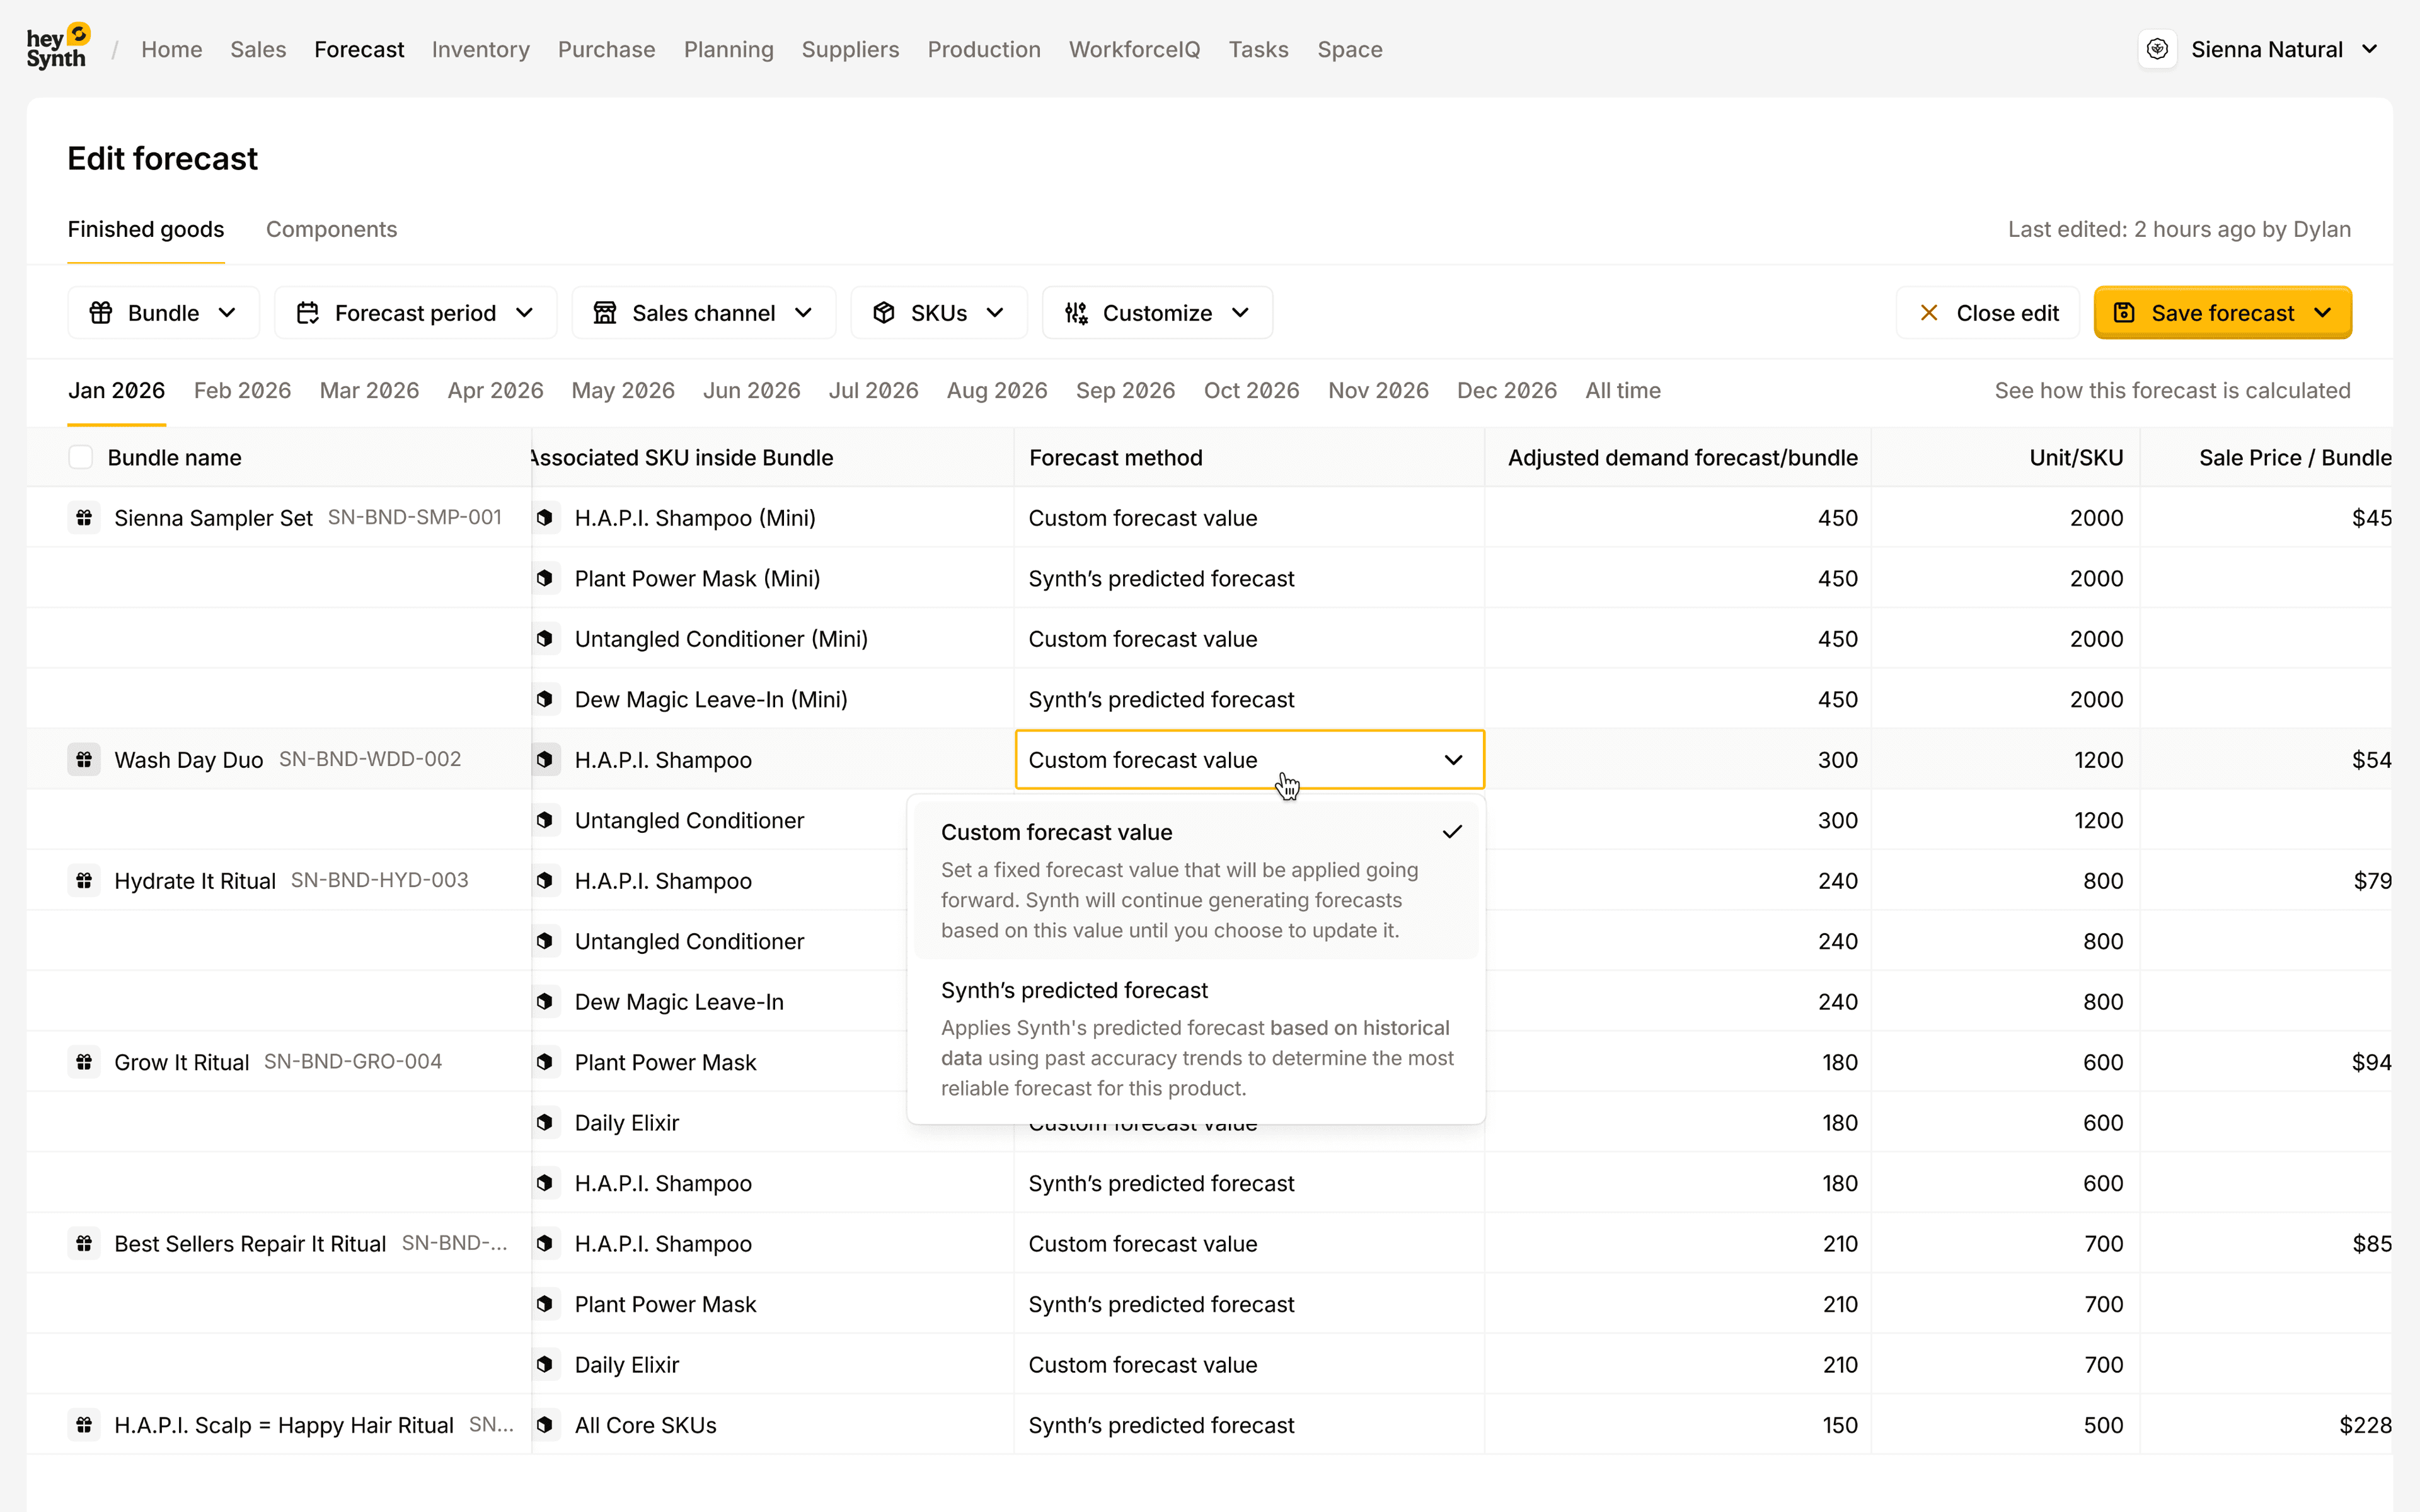The width and height of the screenshot is (2420, 1512).
Task: Click the save icon on Save forecast button
Action: point(2124,312)
